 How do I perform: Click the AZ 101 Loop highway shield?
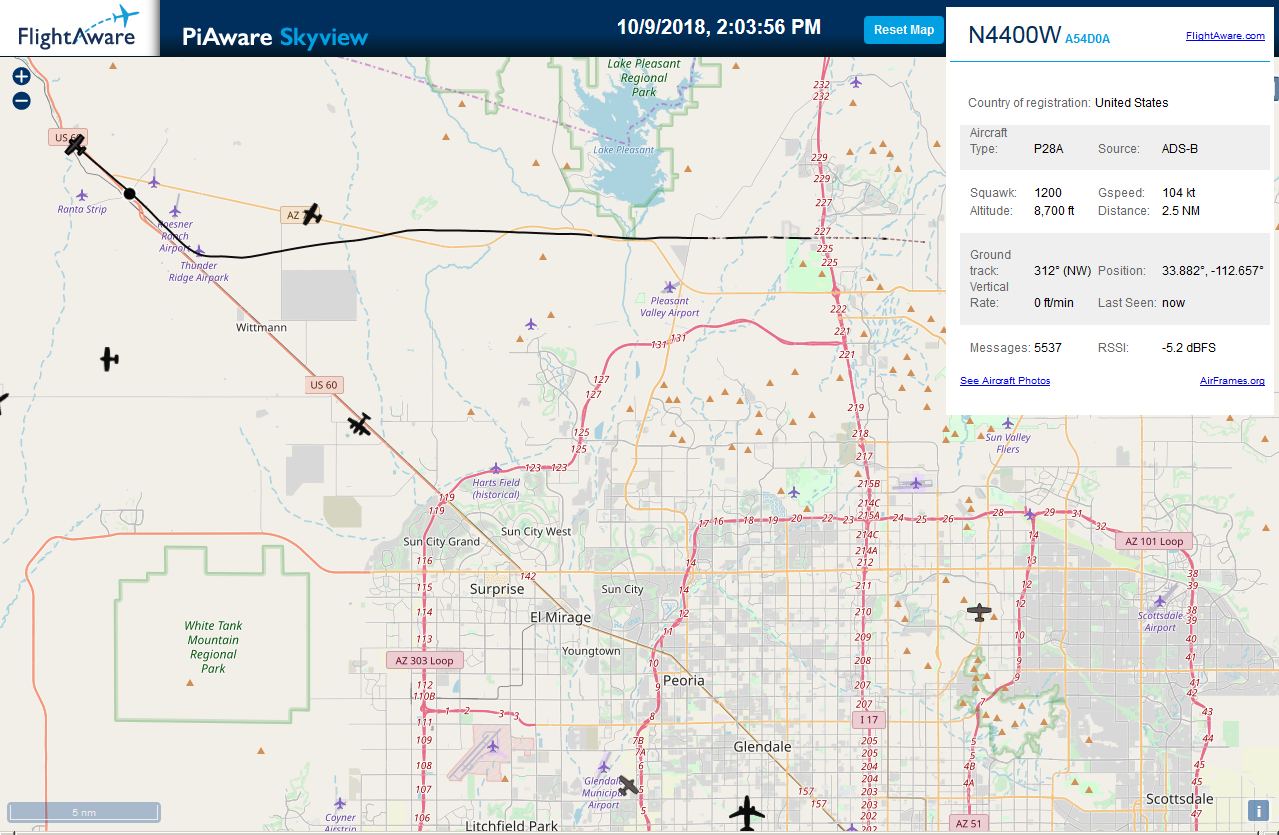coord(1153,541)
